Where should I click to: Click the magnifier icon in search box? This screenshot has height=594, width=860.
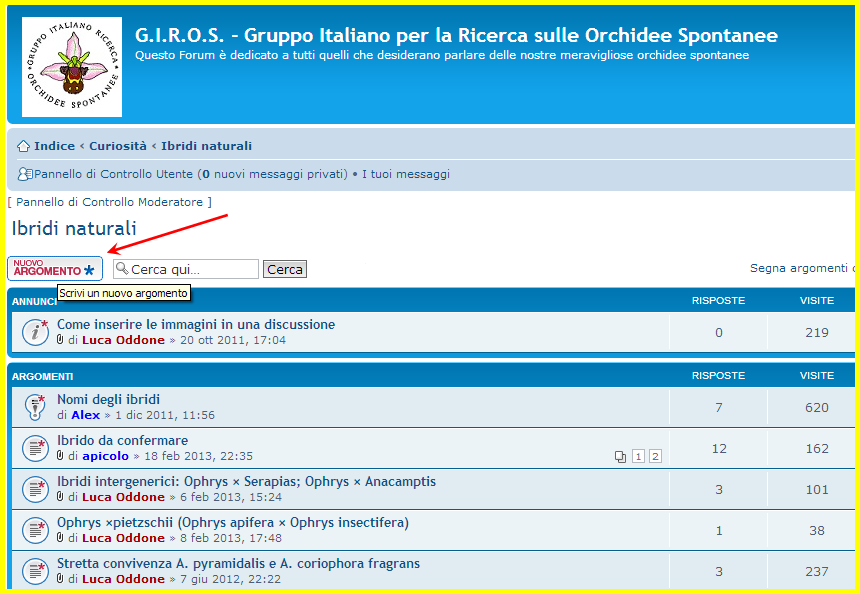pos(122,268)
